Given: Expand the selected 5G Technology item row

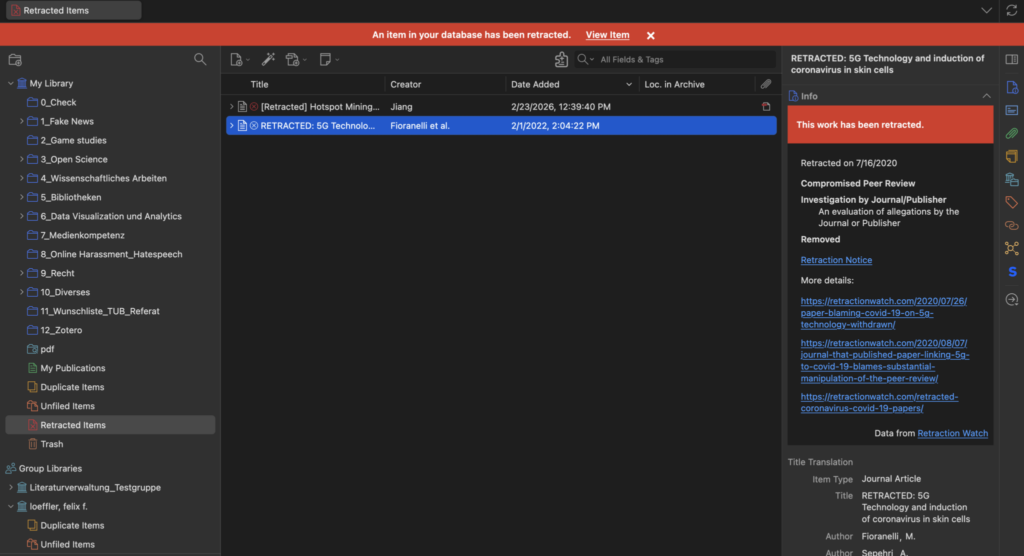Looking at the screenshot, I should click(x=231, y=125).
